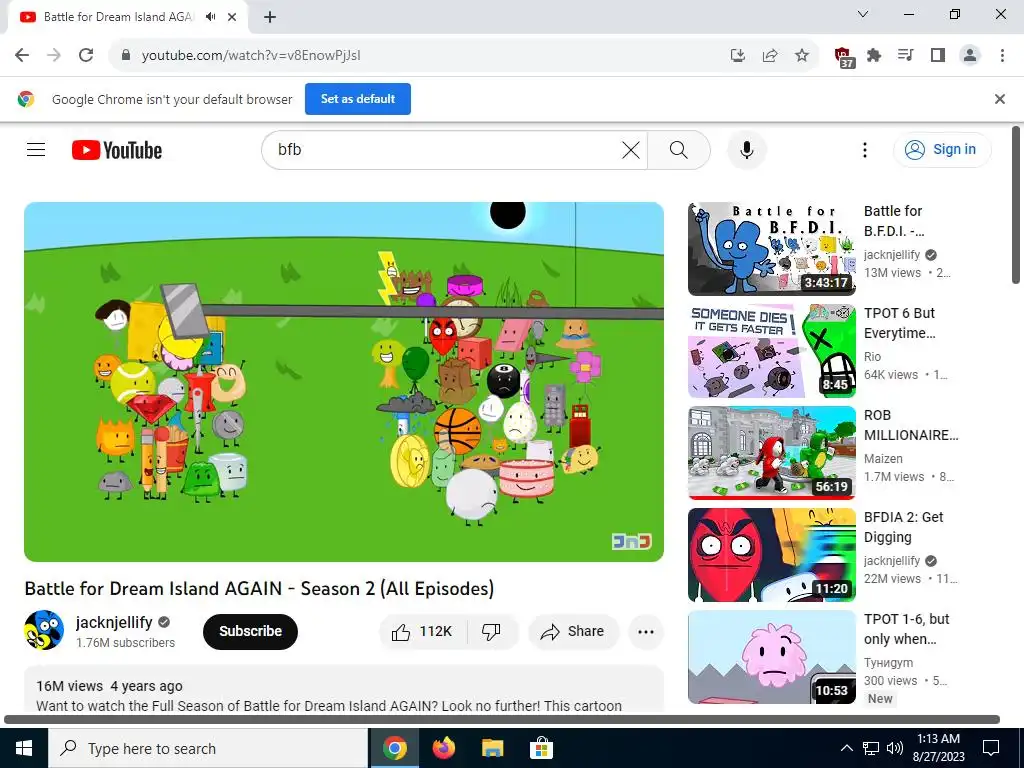
Task: Close the Battle for Dream Island tab
Action: click(232, 17)
